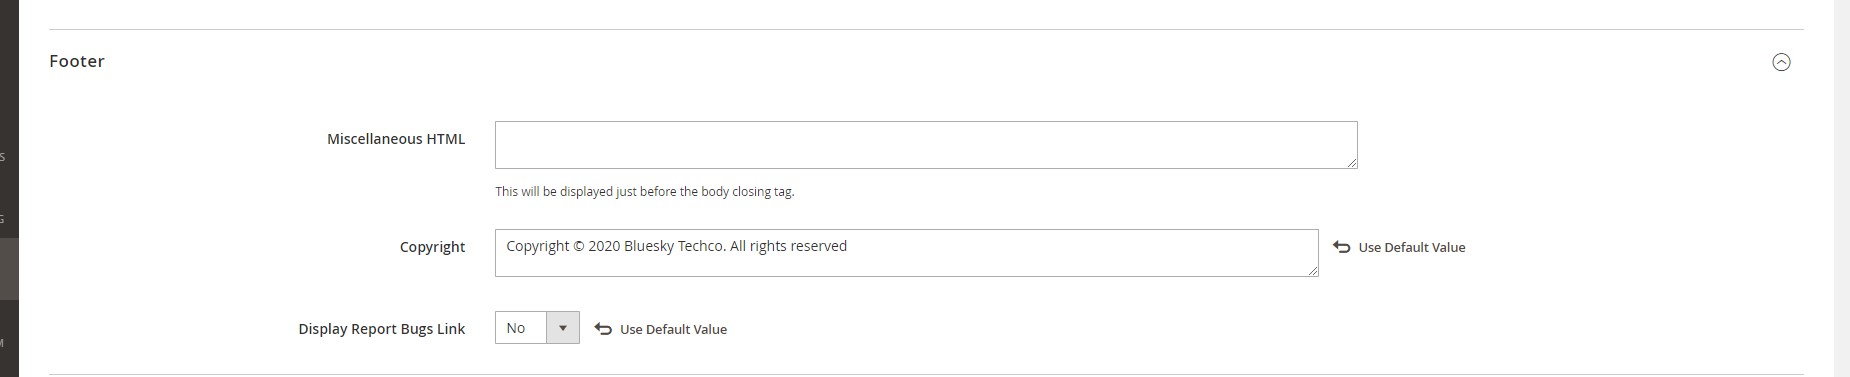Click the vertical scrollbar on the right edge
The image size is (1850, 377).
1842,188
